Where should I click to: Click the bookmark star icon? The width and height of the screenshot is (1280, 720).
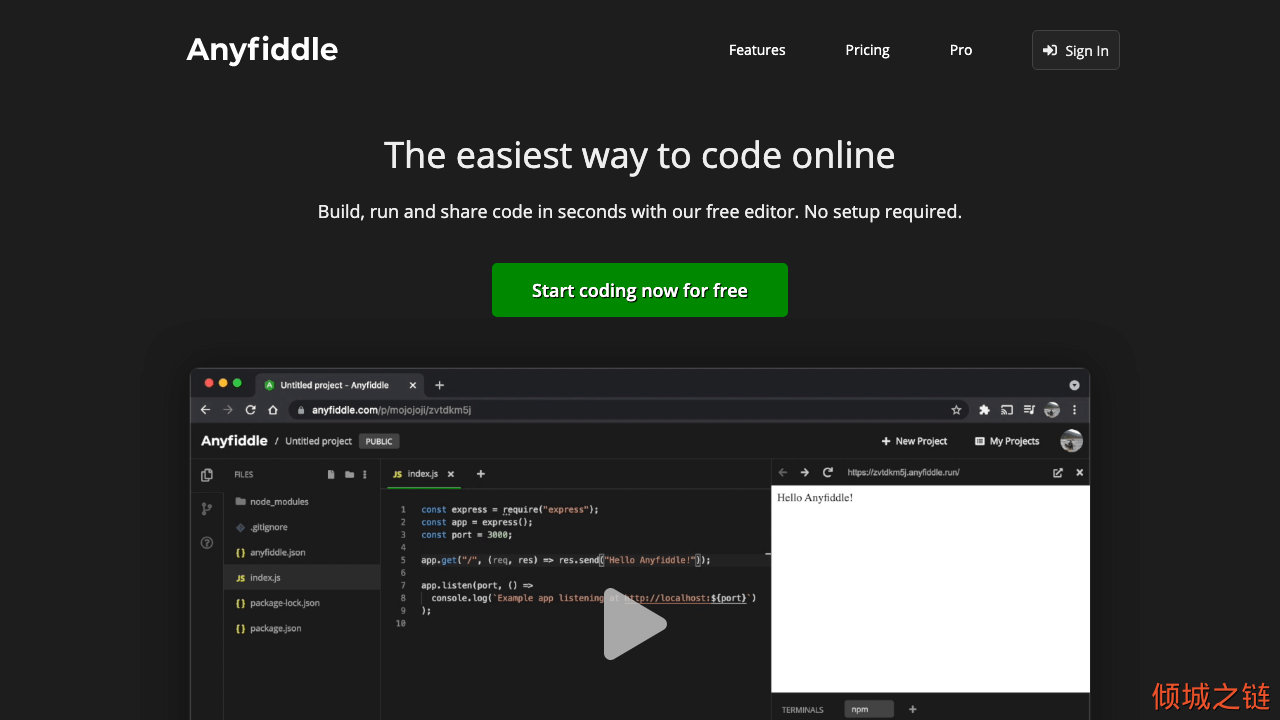point(956,410)
